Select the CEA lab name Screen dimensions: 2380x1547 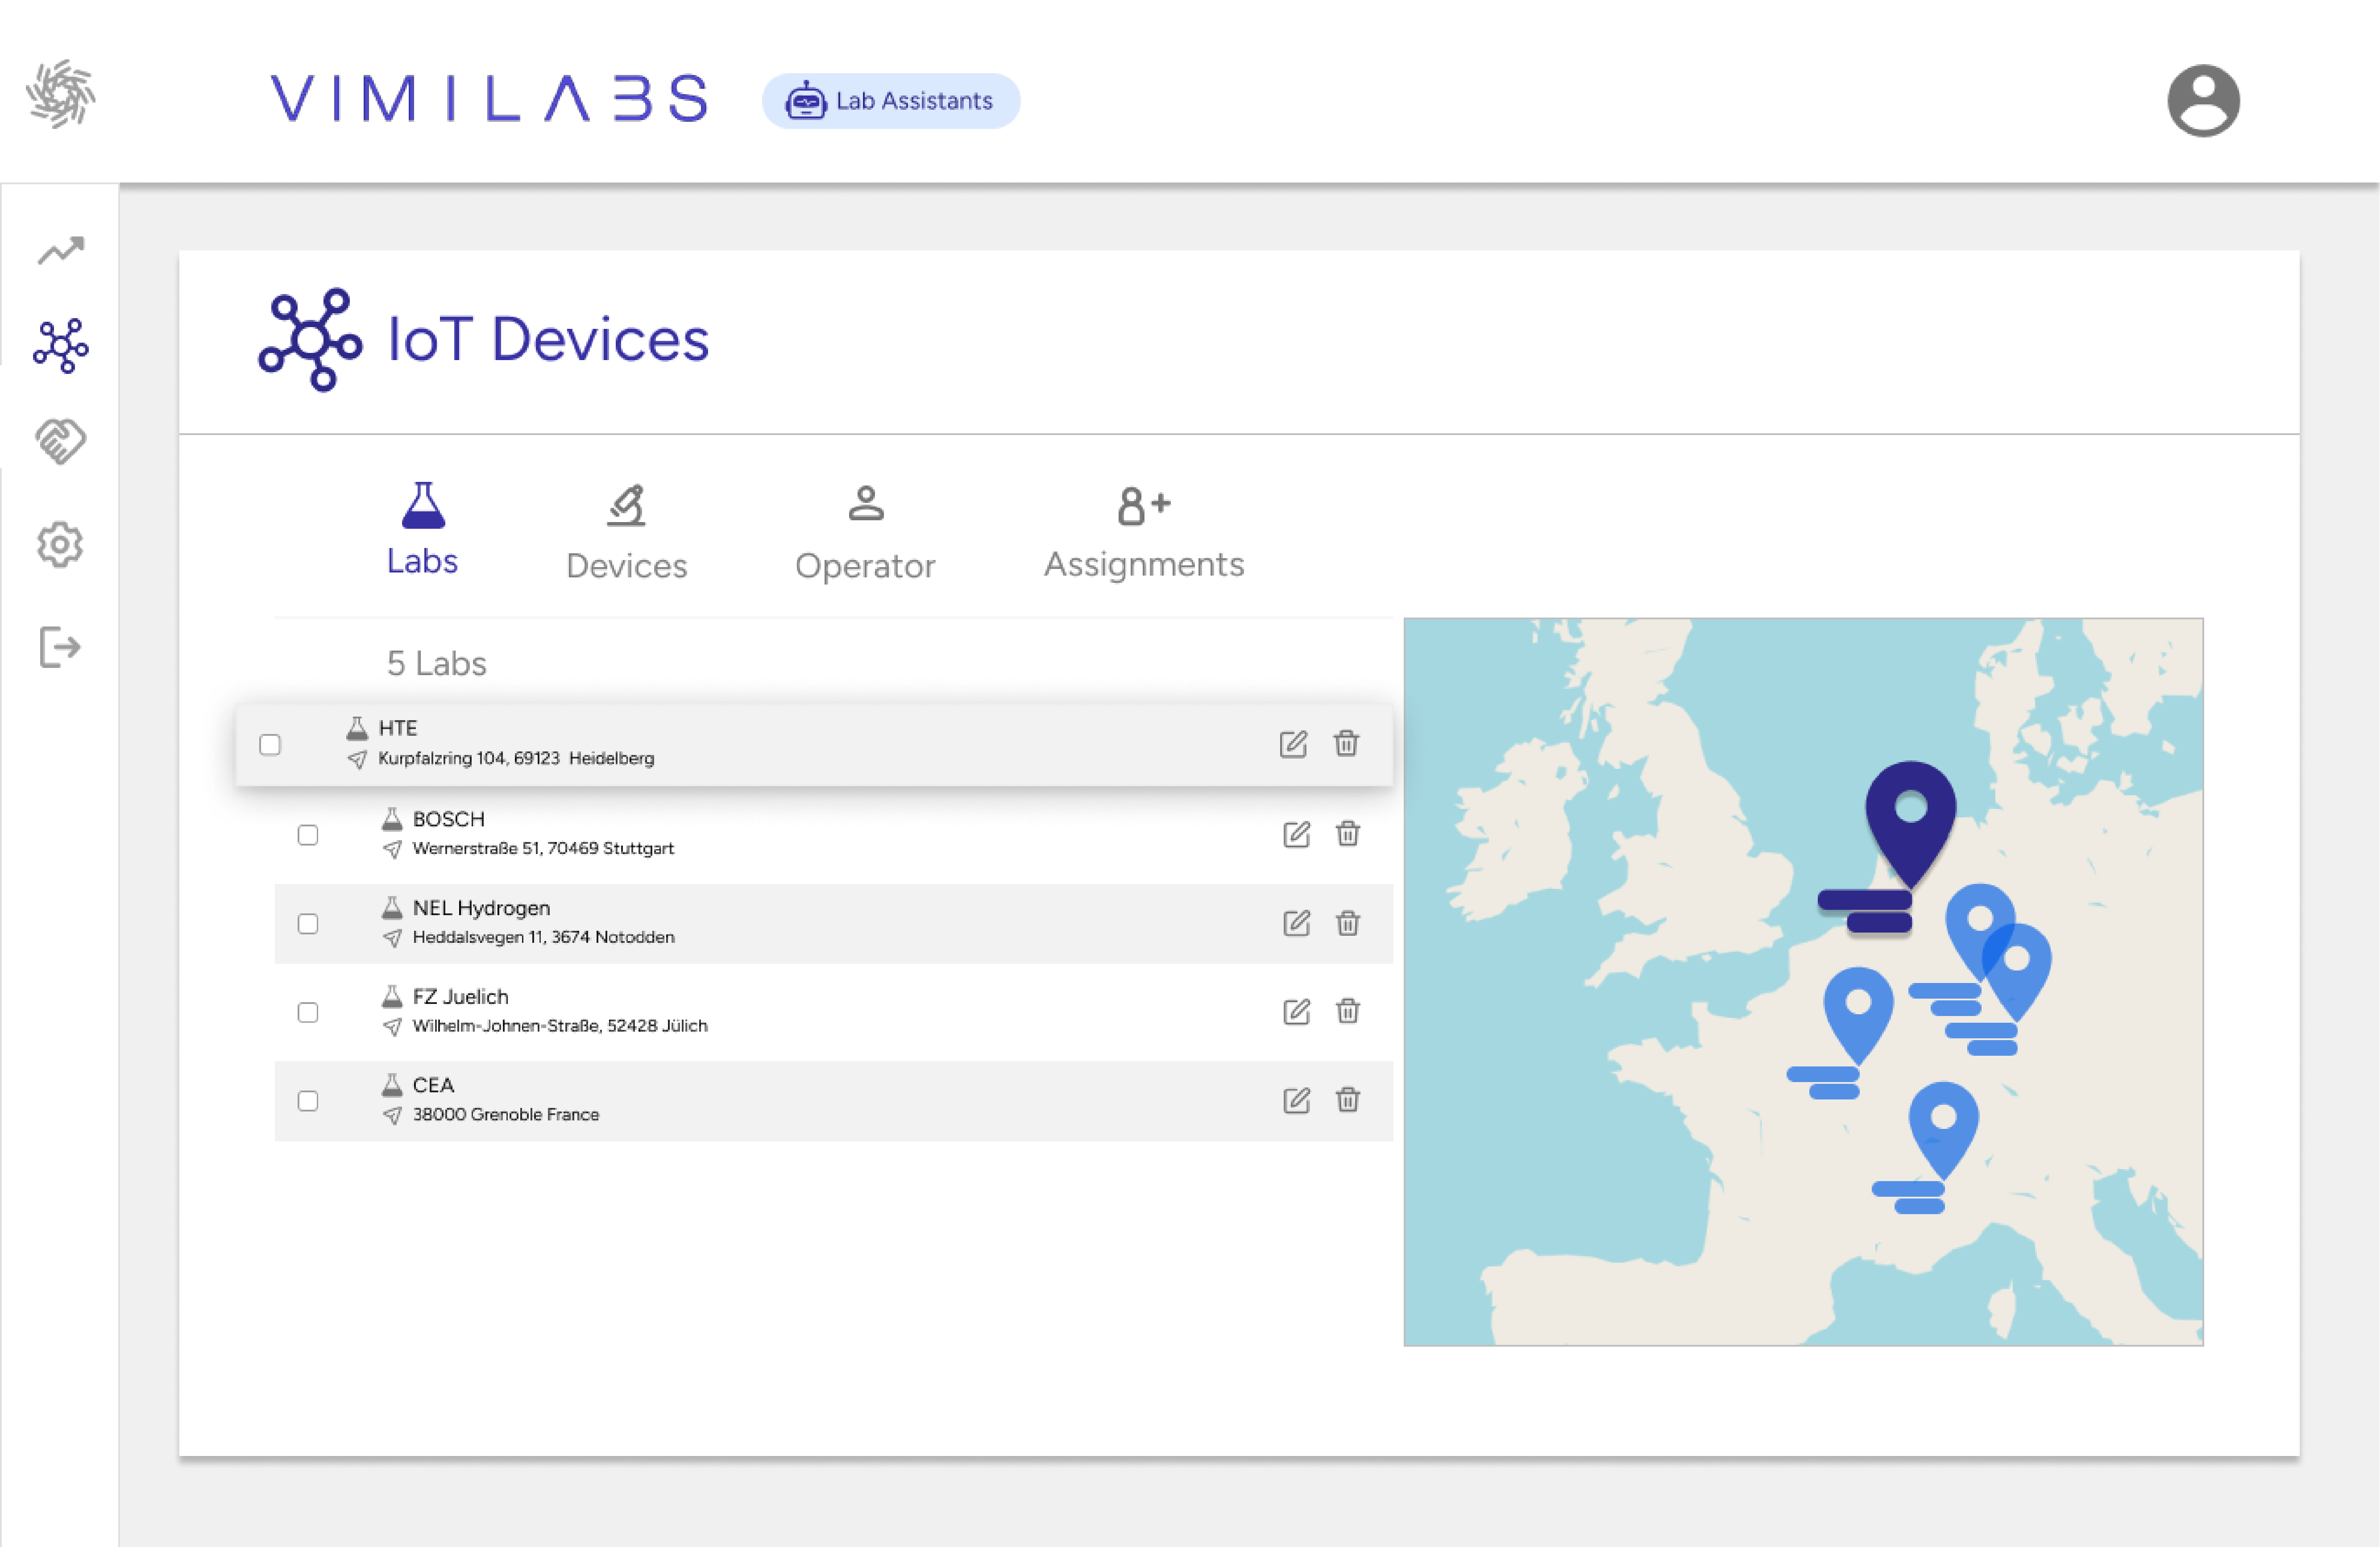434,1085
